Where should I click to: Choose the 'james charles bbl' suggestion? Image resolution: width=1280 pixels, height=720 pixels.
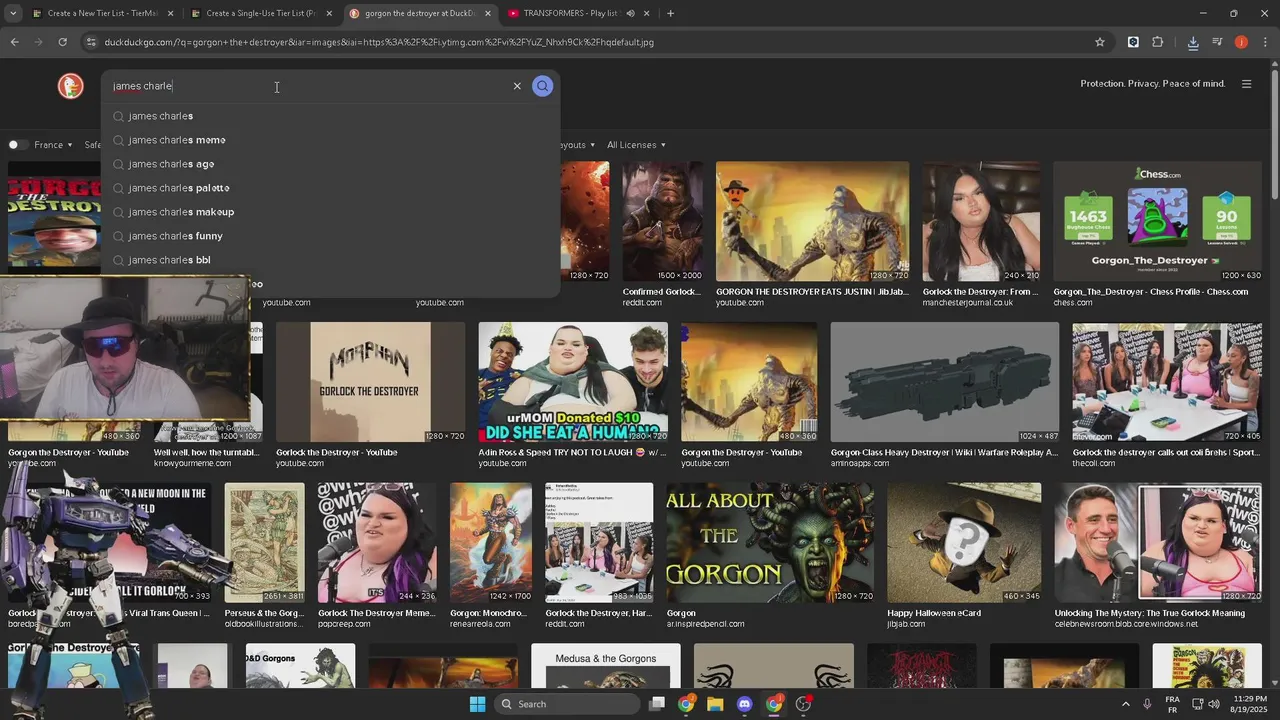pyautogui.click(x=330, y=260)
